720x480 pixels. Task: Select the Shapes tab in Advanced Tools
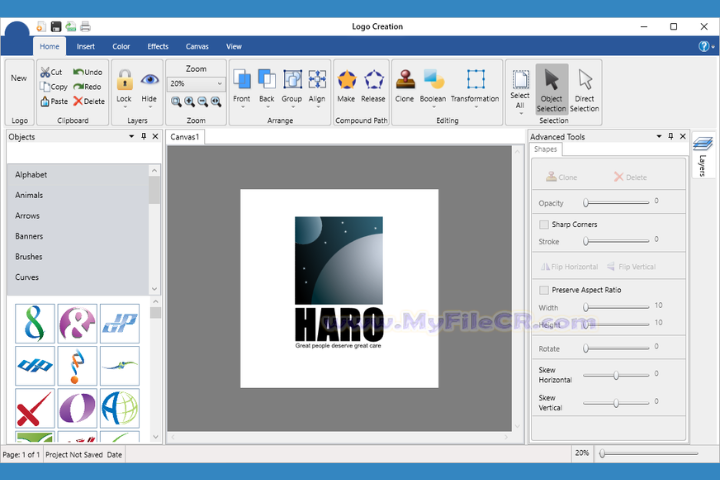[546, 149]
